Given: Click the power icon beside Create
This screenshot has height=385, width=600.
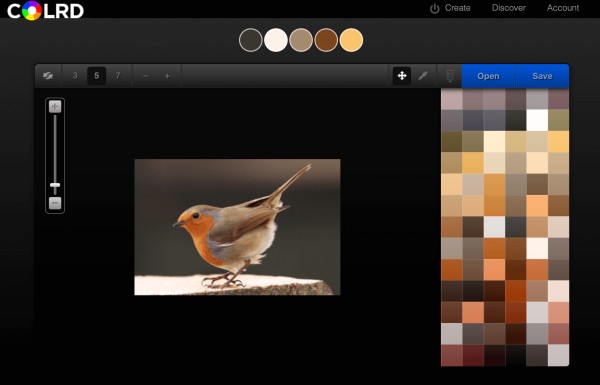Looking at the screenshot, I should 435,8.
